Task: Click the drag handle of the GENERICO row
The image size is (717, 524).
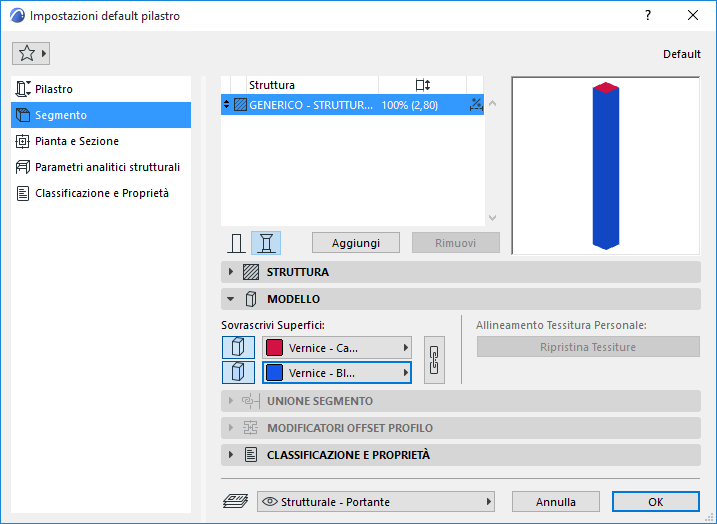Action: coord(226,105)
